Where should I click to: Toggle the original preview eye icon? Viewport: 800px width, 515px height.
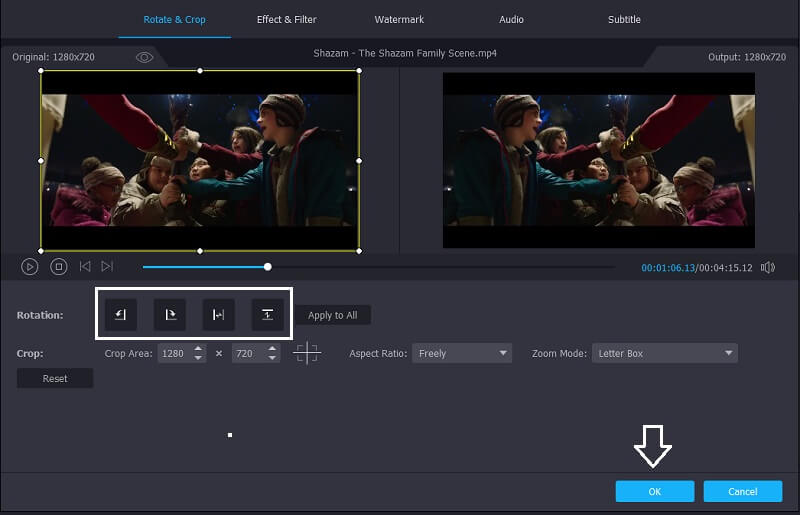[x=144, y=58]
